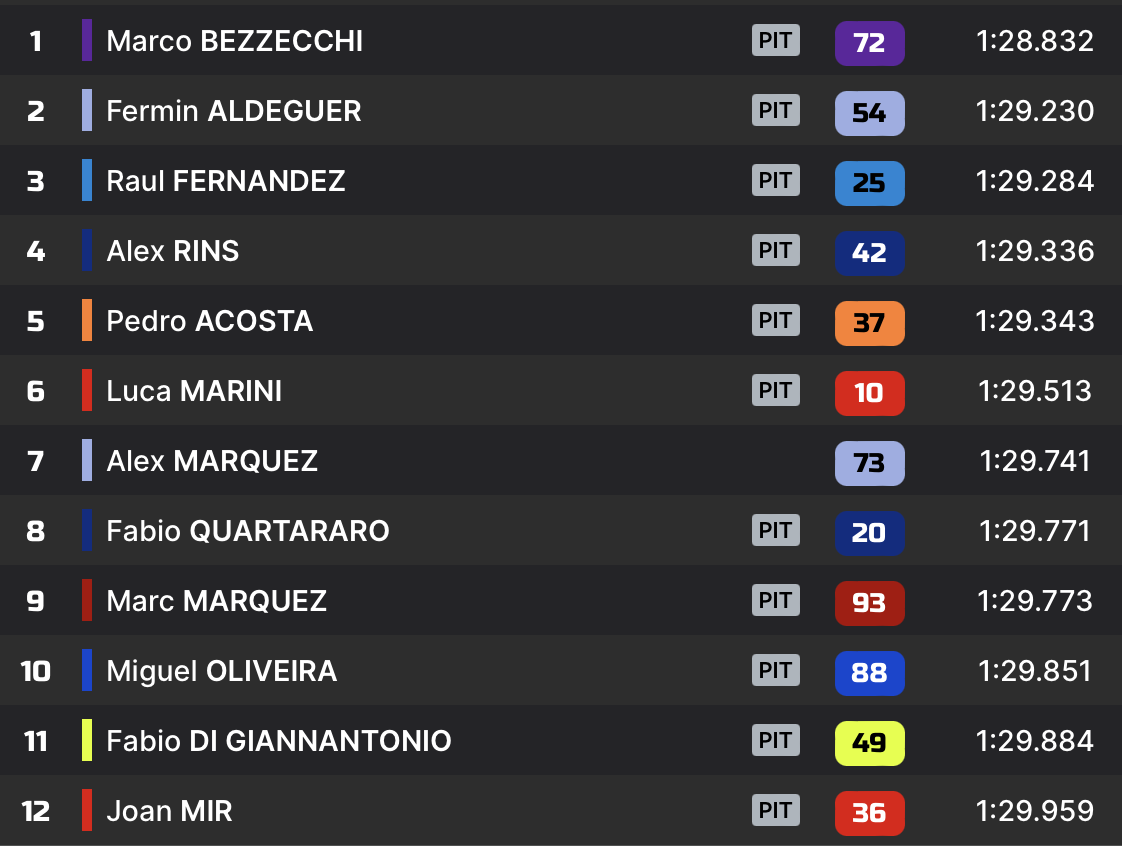Click PIT tag in Joan Mir row

(775, 811)
